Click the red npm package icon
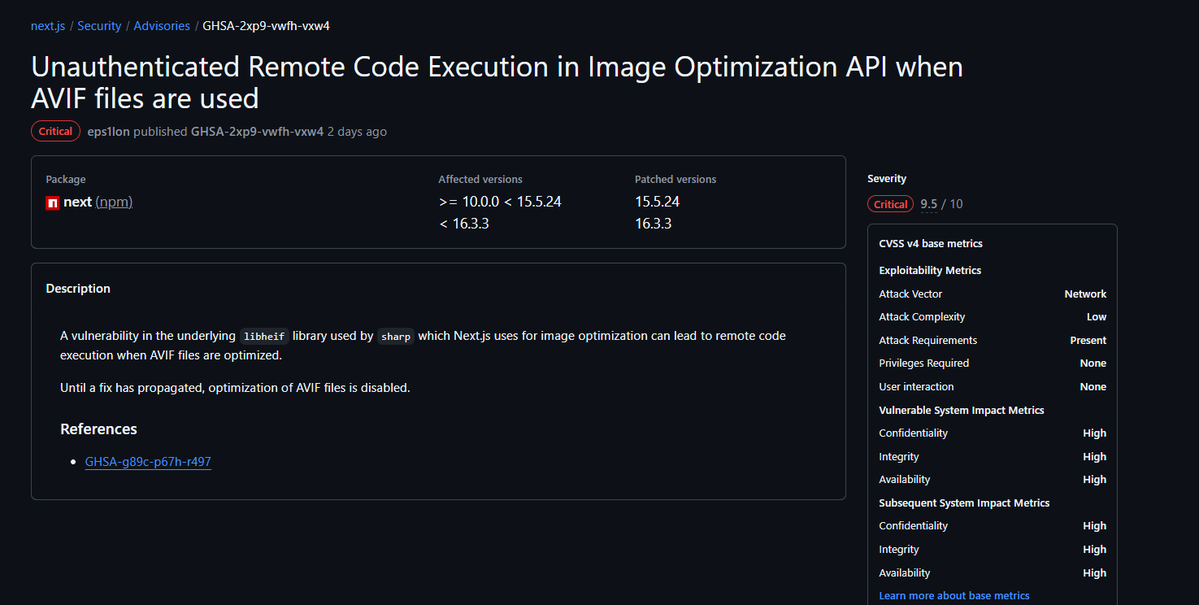This screenshot has width=1199, height=605. click(x=53, y=203)
